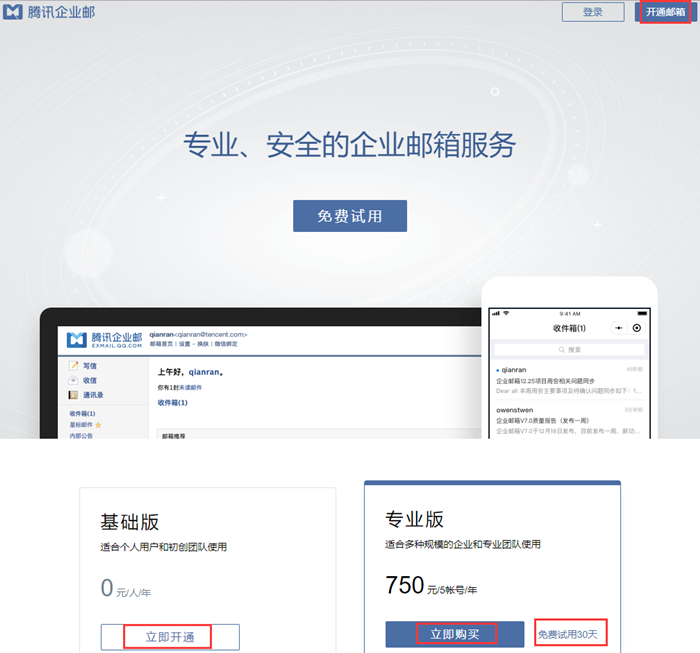Open the 通讯录 contacts icon
Image resolution: width=700 pixels, height=653 pixels.
(x=75, y=395)
